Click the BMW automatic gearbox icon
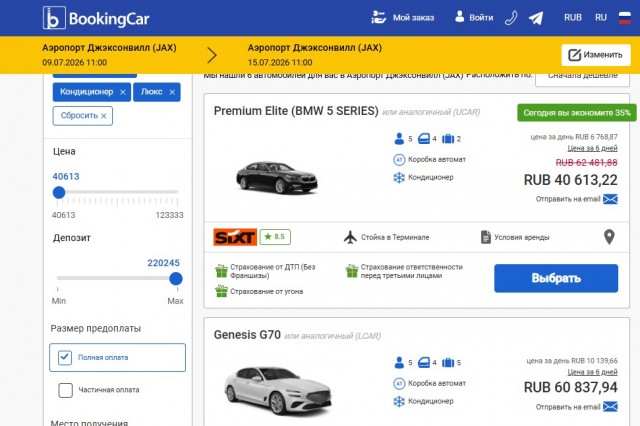The image size is (640, 426). click(399, 160)
